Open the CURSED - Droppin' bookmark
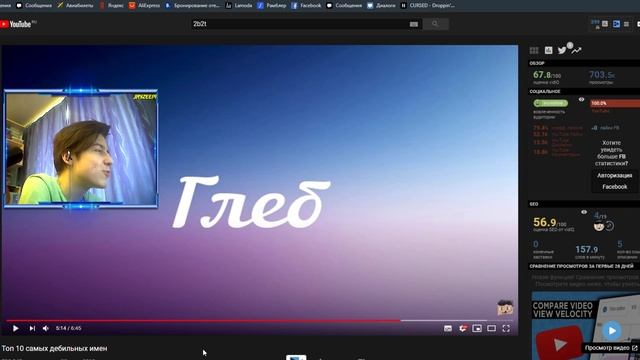The image size is (640, 360). click(428, 5)
